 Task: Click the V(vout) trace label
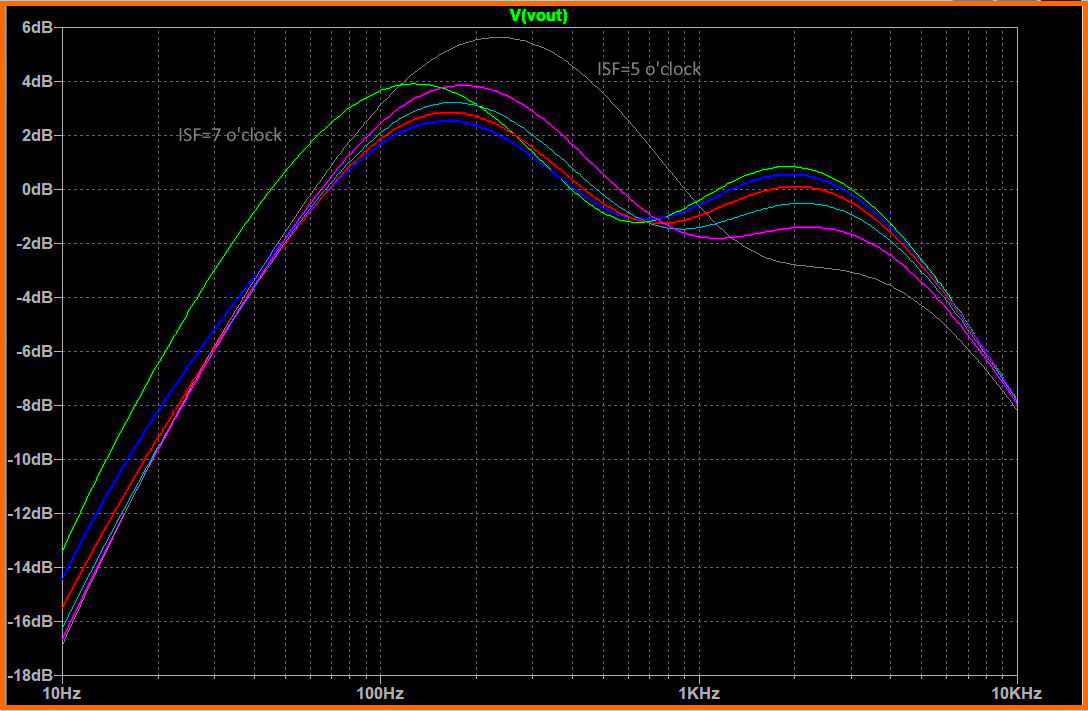coord(539,15)
